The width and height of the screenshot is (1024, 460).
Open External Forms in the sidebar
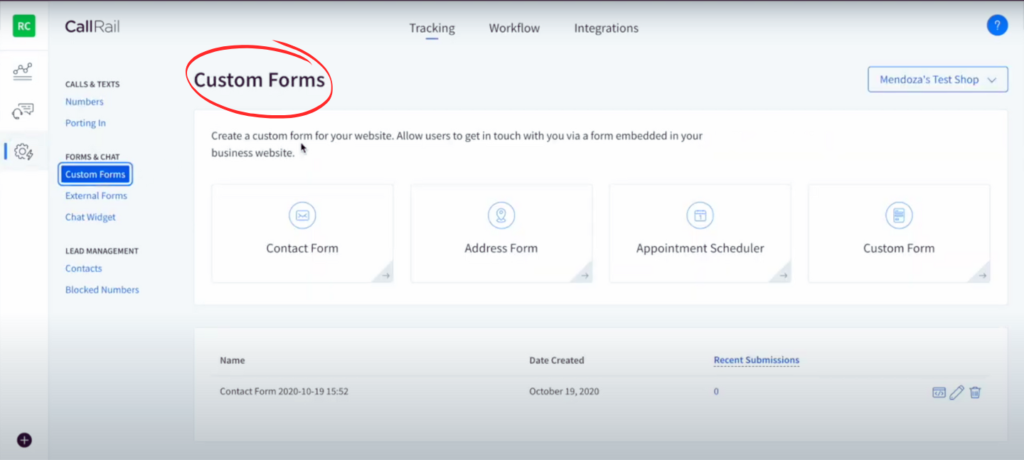tap(96, 196)
